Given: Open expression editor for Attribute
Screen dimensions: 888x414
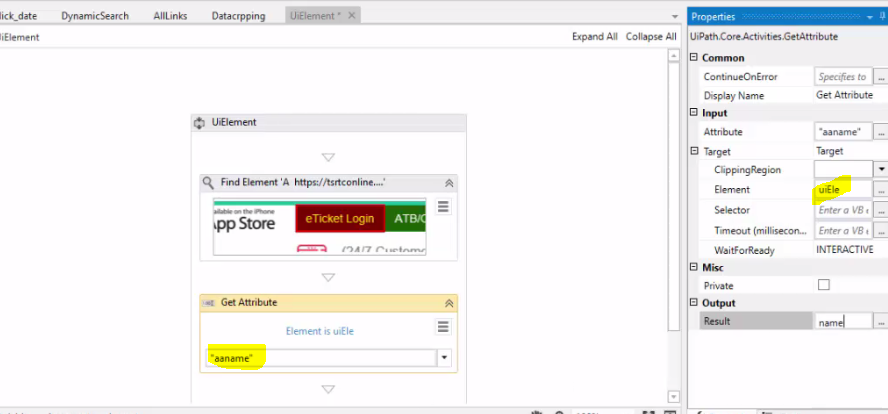Looking at the screenshot, I should pyautogui.click(x=881, y=132).
